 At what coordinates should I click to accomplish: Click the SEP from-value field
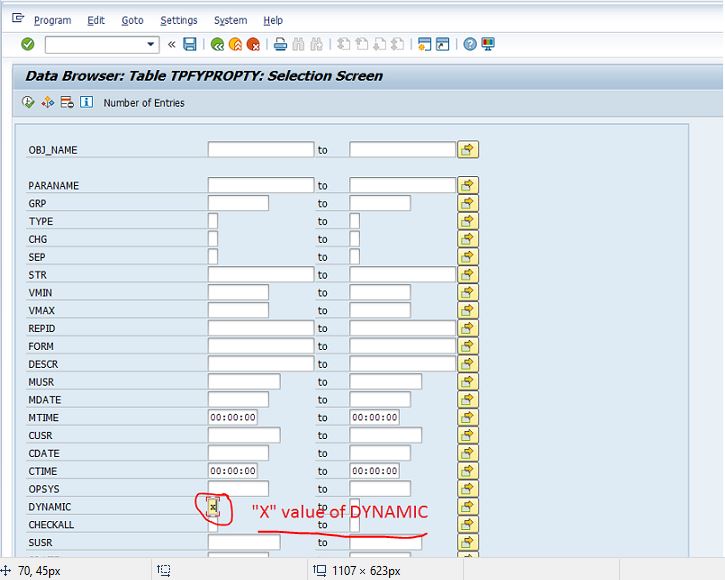point(213,256)
